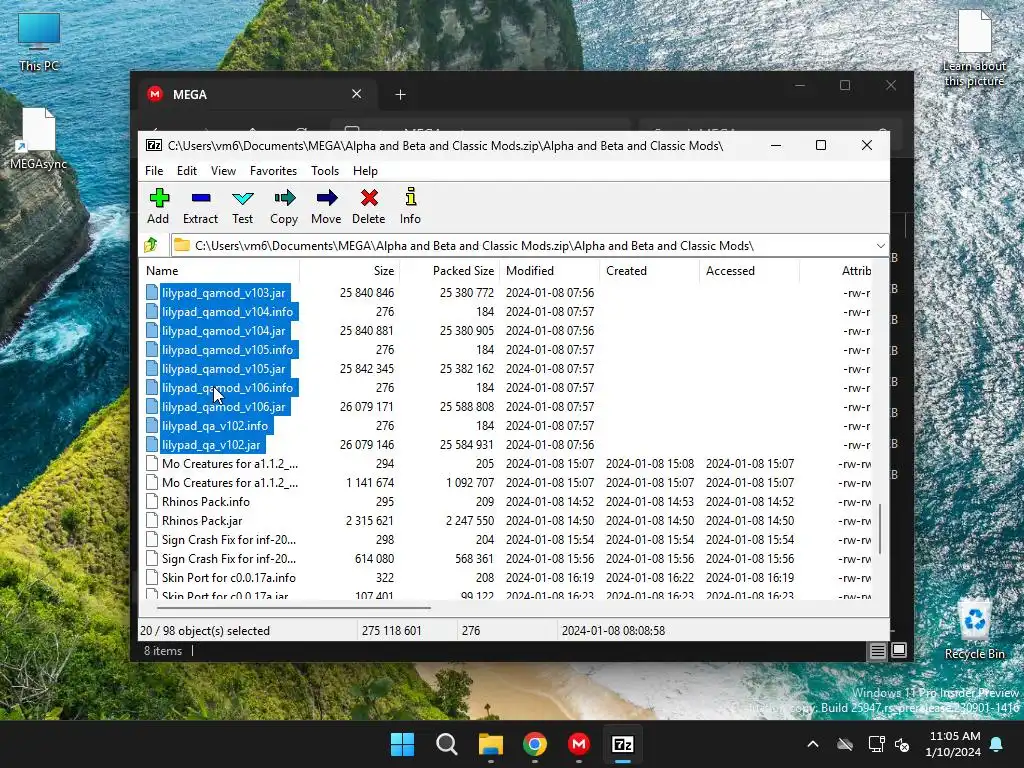Open MEGAsync desktop shortcut
The image size is (1024, 768).
tap(38, 139)
